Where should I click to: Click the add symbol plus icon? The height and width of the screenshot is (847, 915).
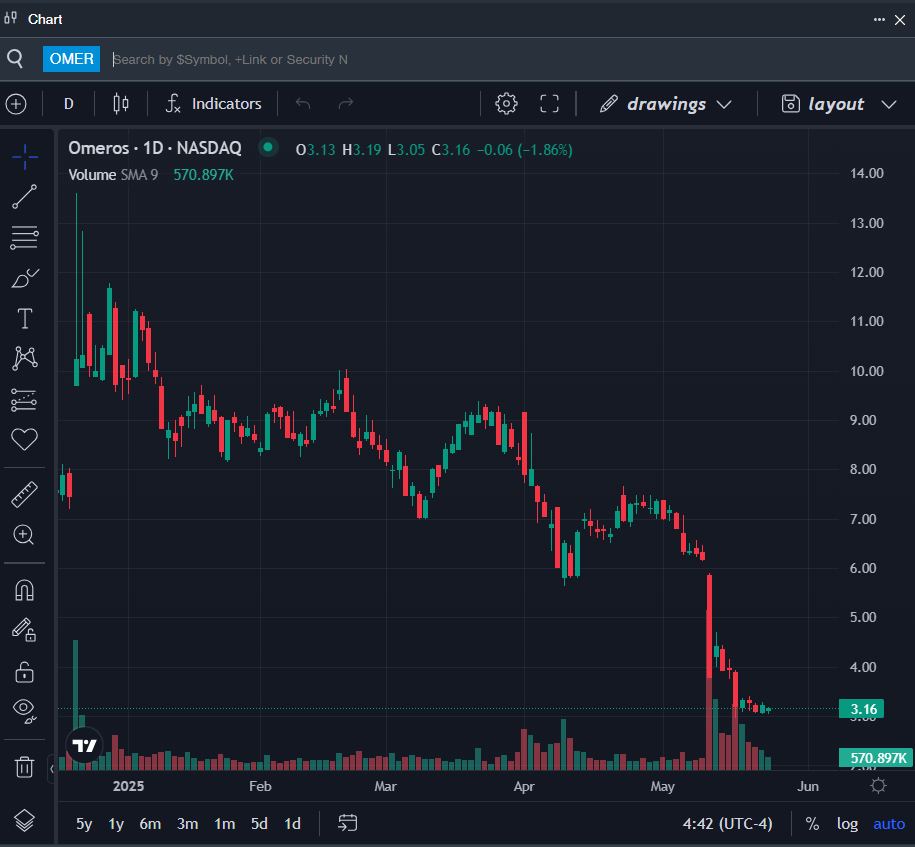(x=16, y=104)
